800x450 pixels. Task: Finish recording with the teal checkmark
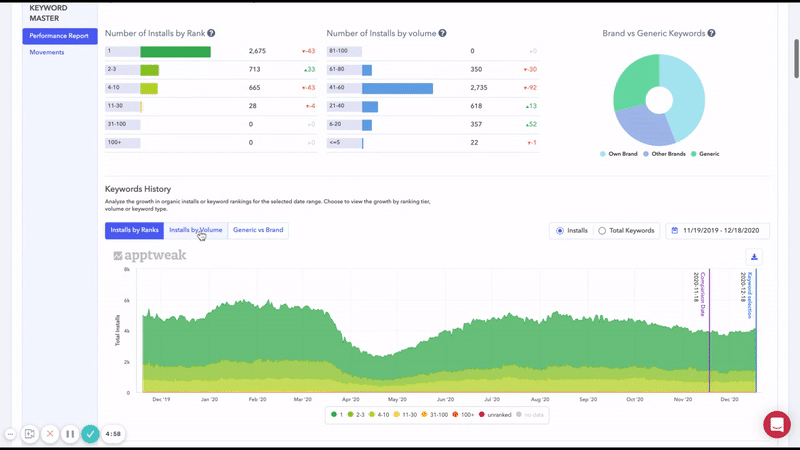[x=90, y=434]
